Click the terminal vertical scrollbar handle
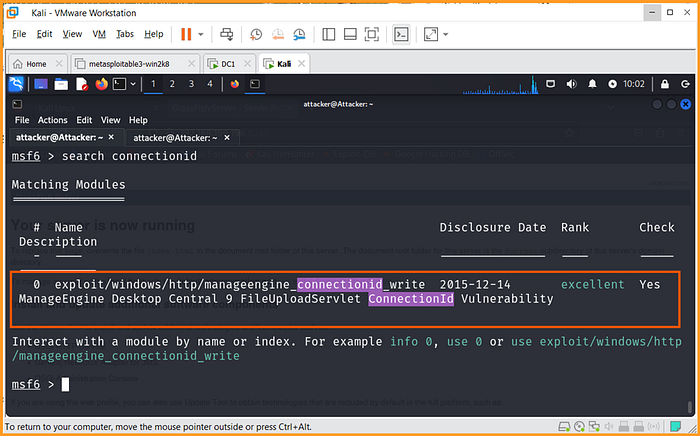 coord(690,407)
